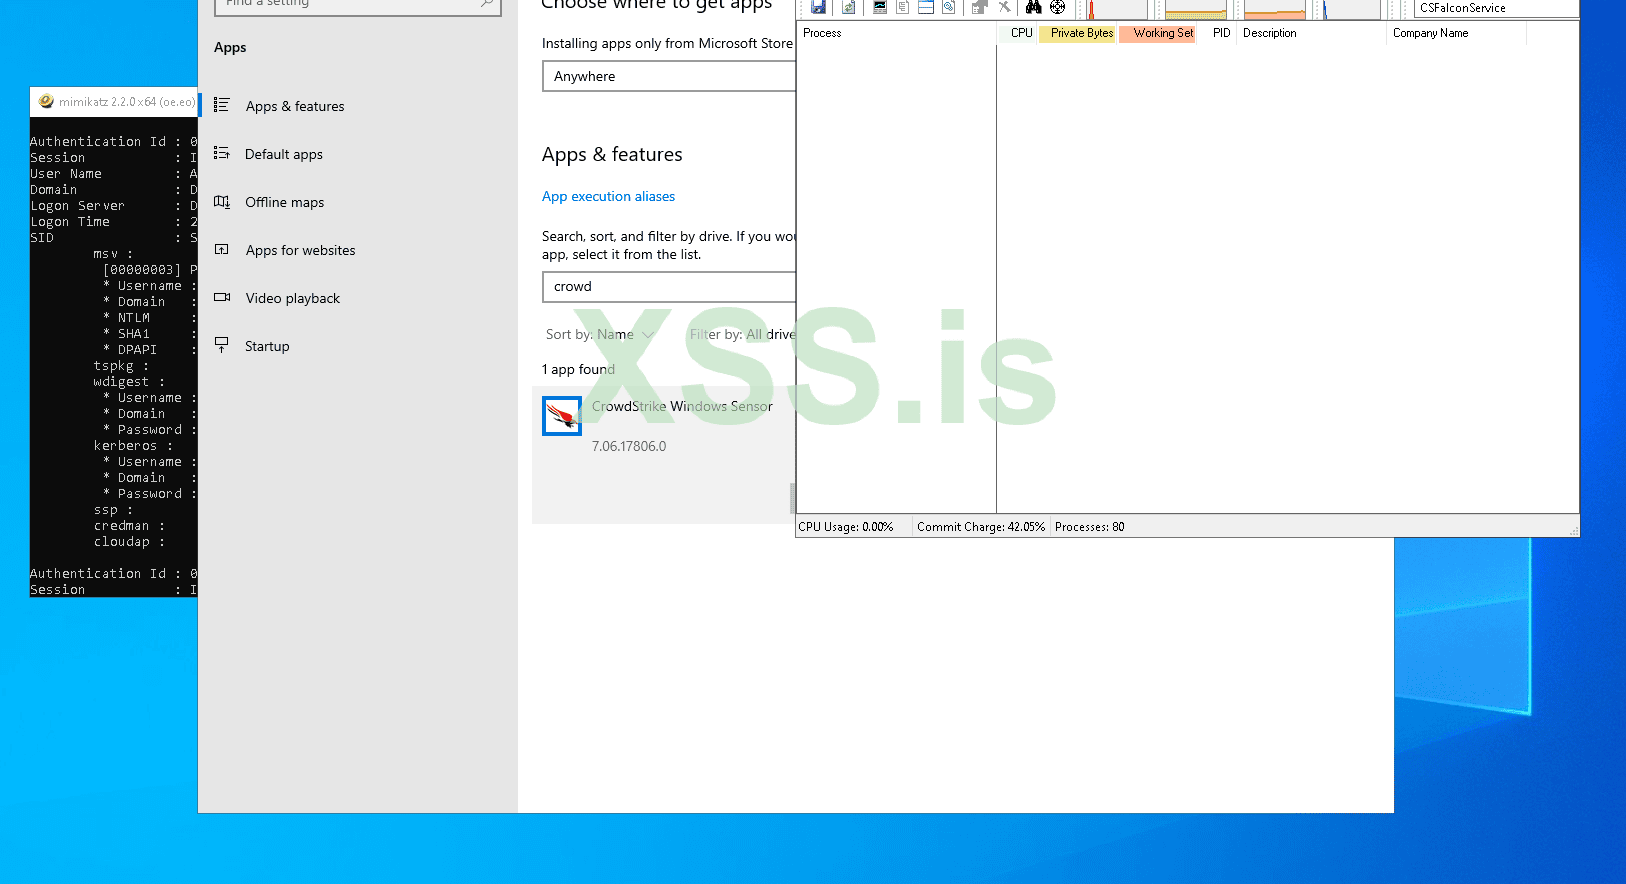Click the red CPU mini graph in toolbar

[1117, 9]
